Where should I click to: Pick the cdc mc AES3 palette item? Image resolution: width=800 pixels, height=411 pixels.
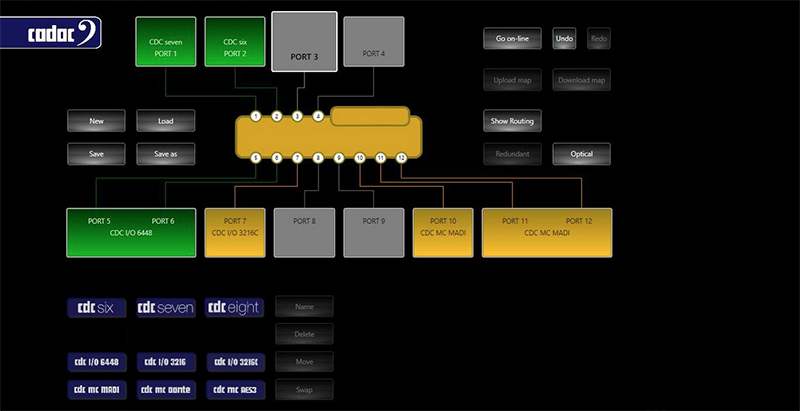pos(236,390)
